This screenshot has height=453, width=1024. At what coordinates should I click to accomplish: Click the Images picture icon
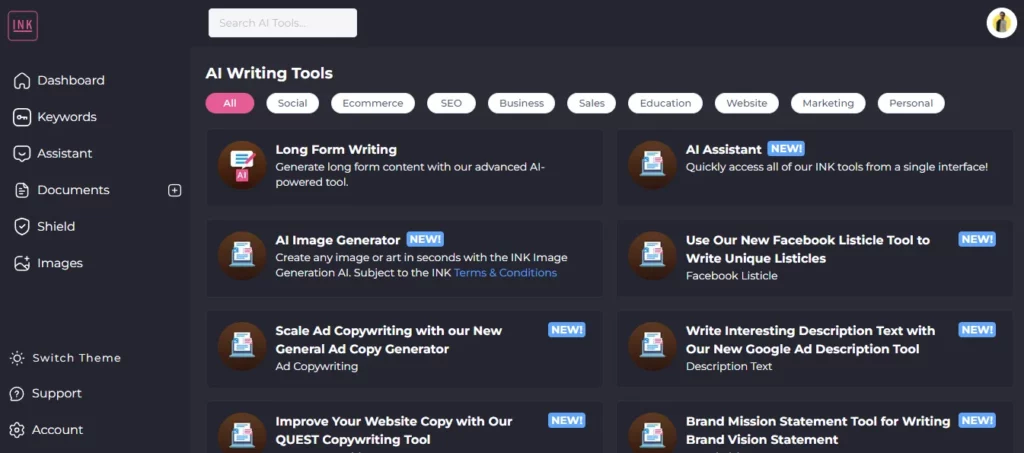(x=22, y=263)
